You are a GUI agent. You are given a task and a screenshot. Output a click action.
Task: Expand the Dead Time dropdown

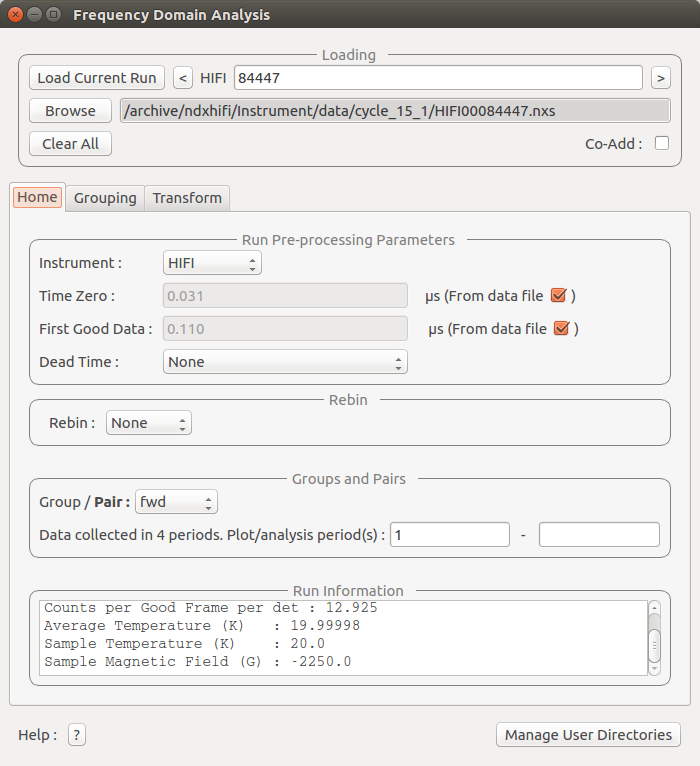click(x=285, y=362)
